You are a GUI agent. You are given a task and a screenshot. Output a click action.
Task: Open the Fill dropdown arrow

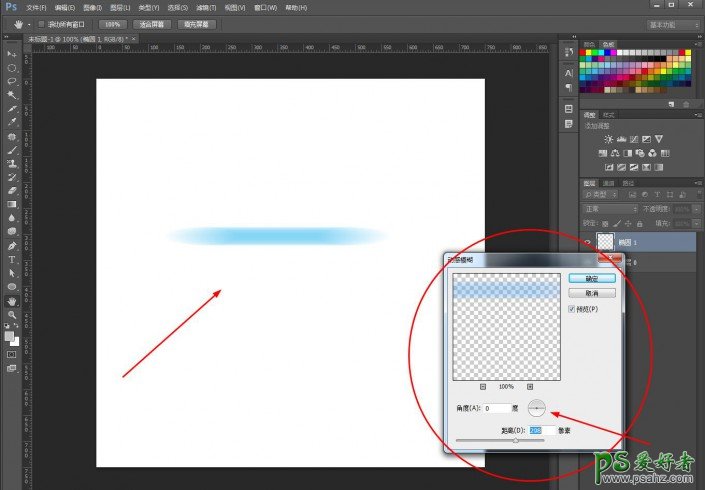(x=698, y=223)
